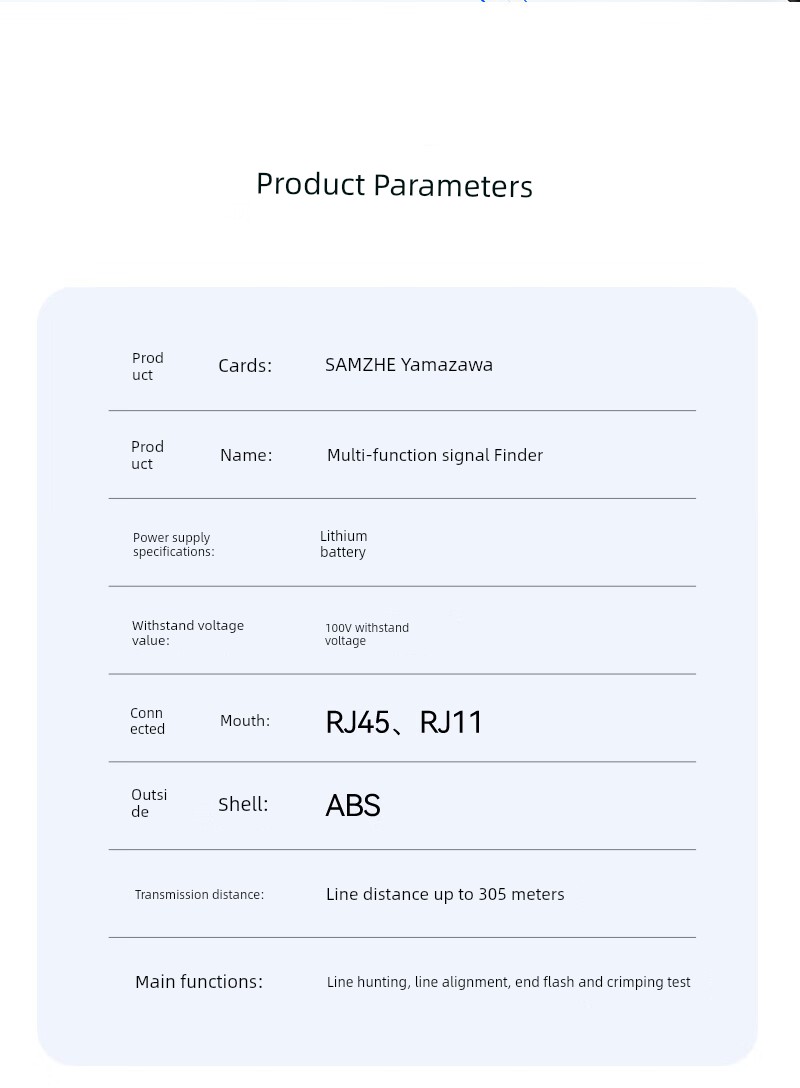
Task: Click the Cards: label
Action: [245, 366]
